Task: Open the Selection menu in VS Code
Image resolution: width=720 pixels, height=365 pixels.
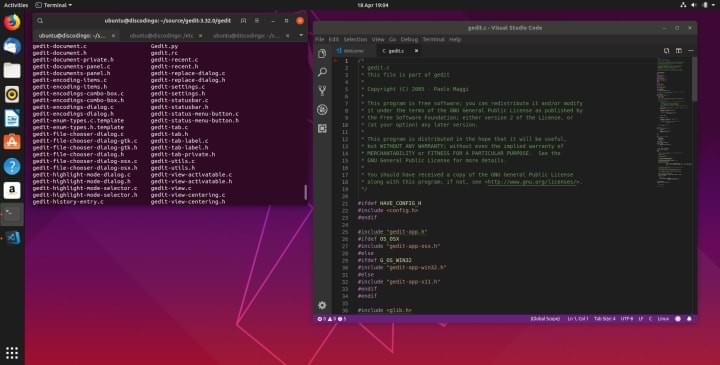Action: (355, 39)
